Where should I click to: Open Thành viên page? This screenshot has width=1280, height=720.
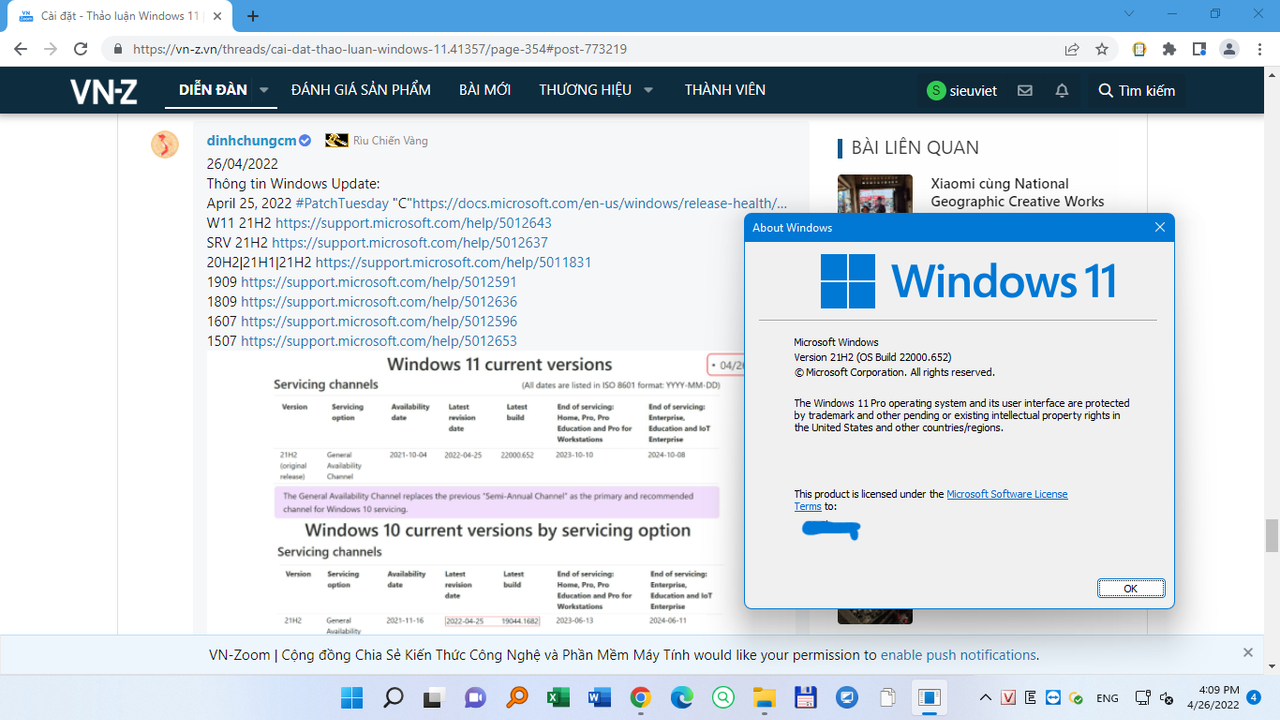pos(725,90)
